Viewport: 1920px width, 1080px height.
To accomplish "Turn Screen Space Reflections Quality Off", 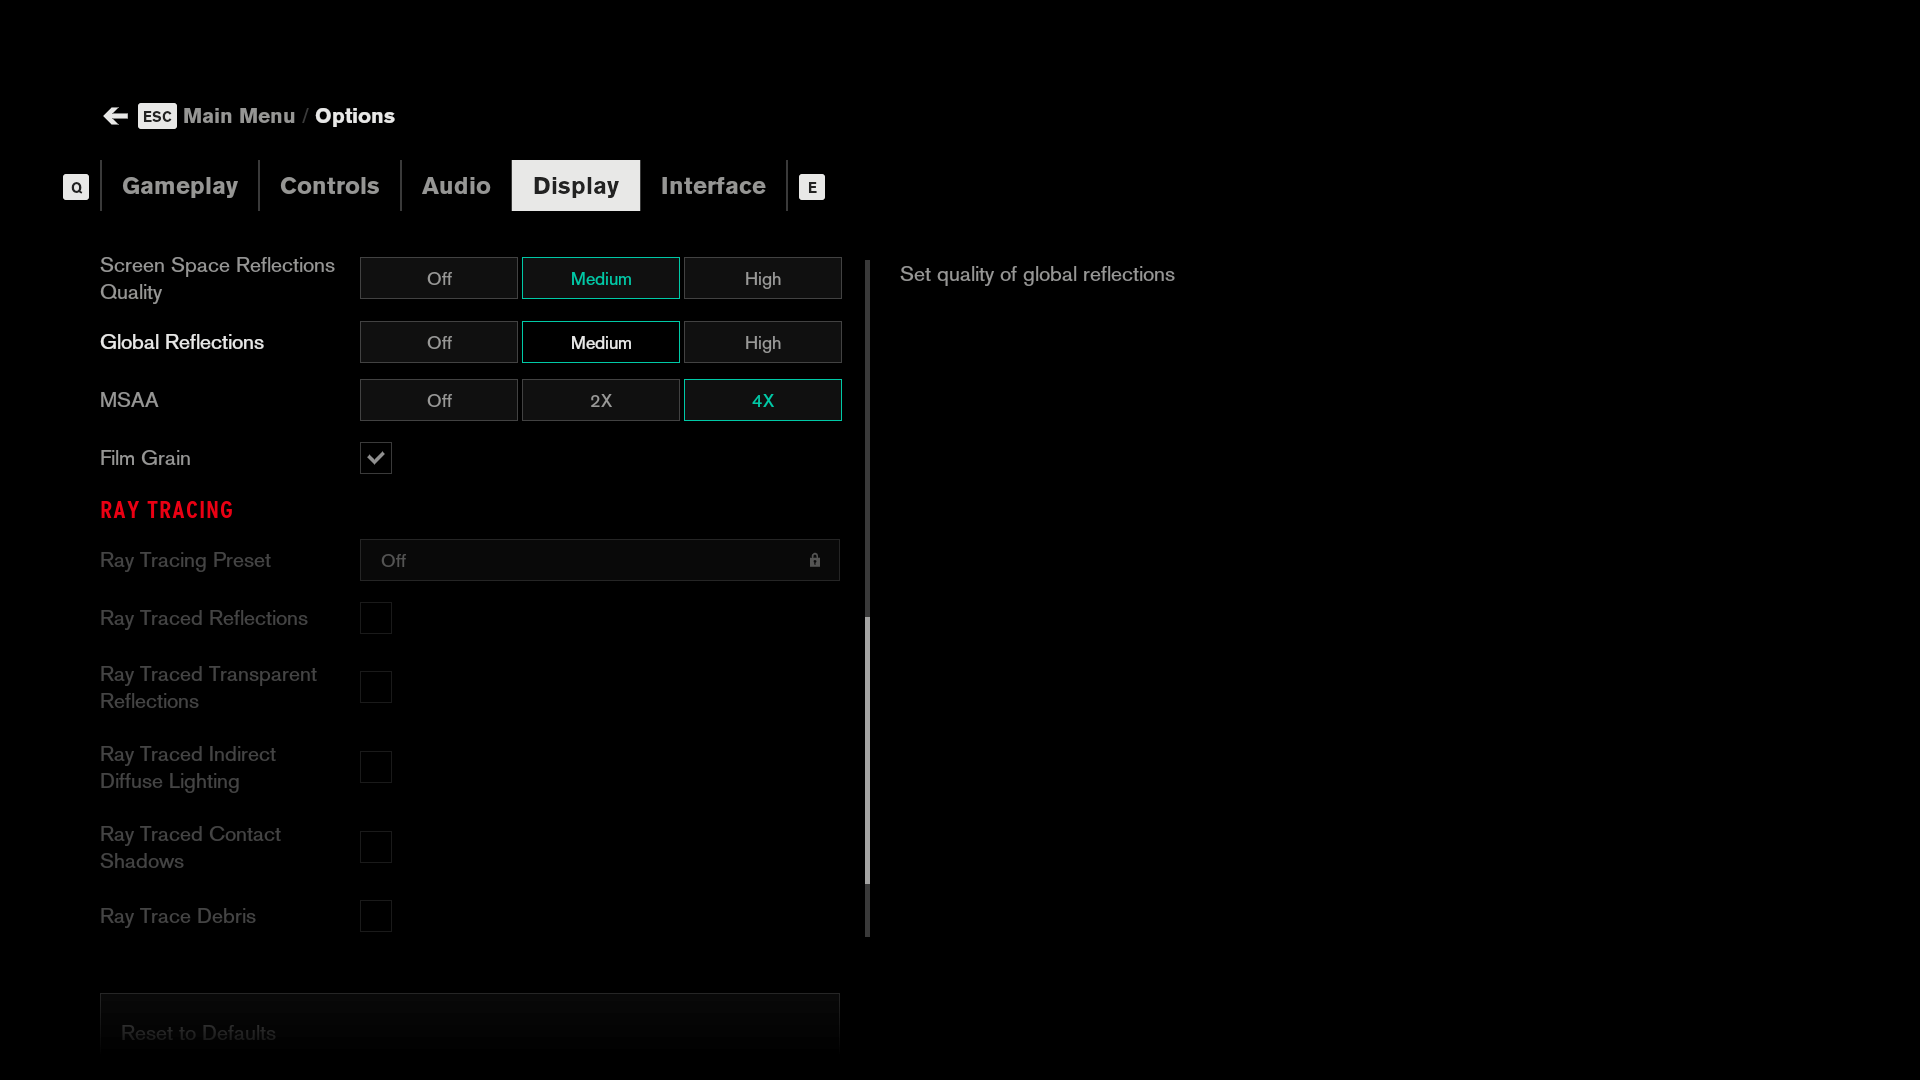I will (x=439, y=278).
